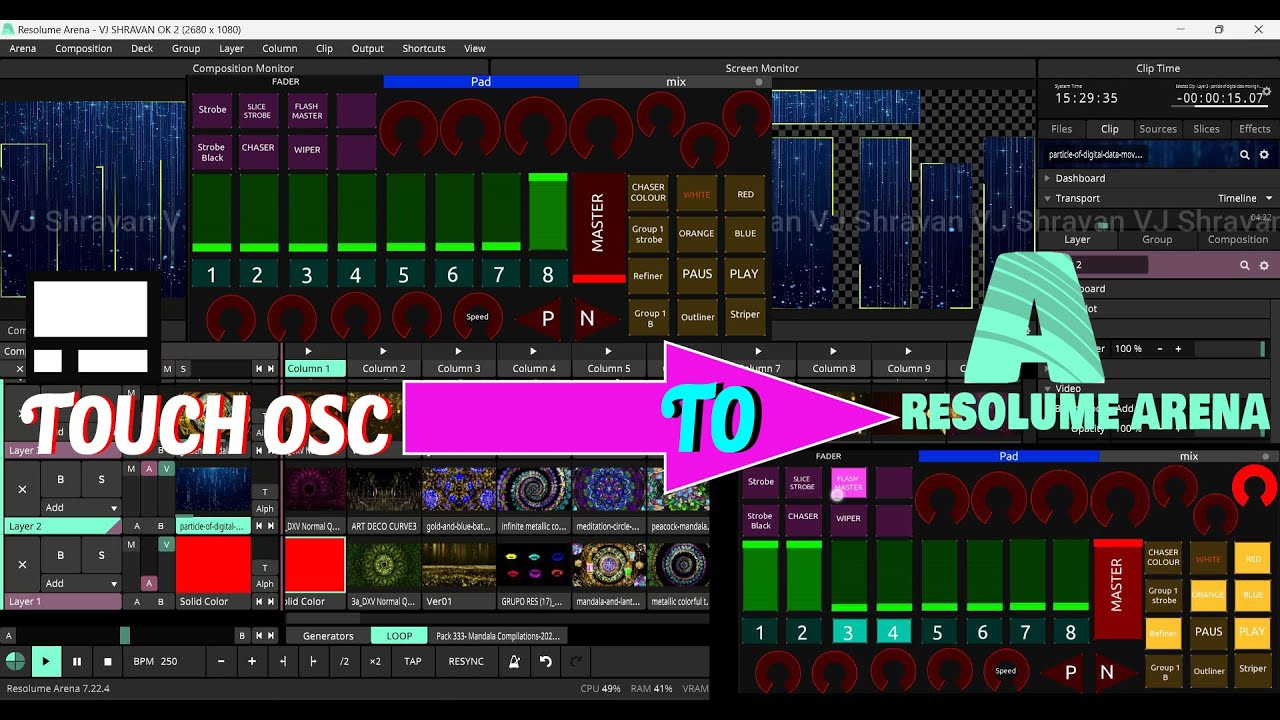Click the Layer 2 T transition slider
1280x720 pixels.
(265, 491)
